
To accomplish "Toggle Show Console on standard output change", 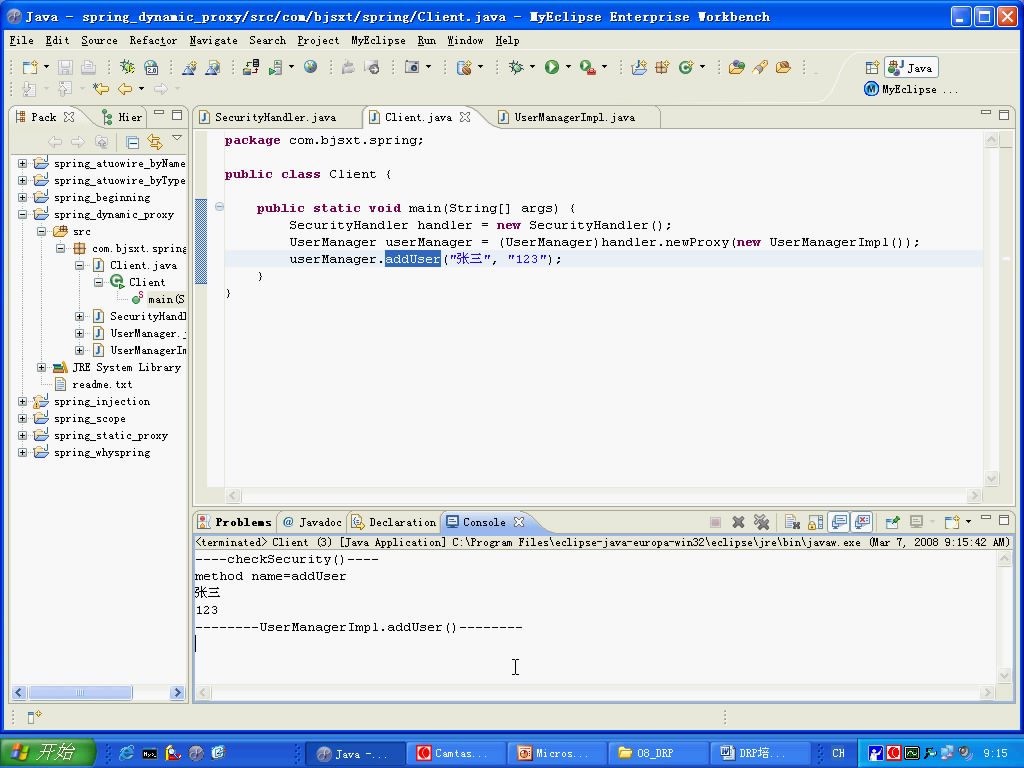I will (x=839, y=522).
